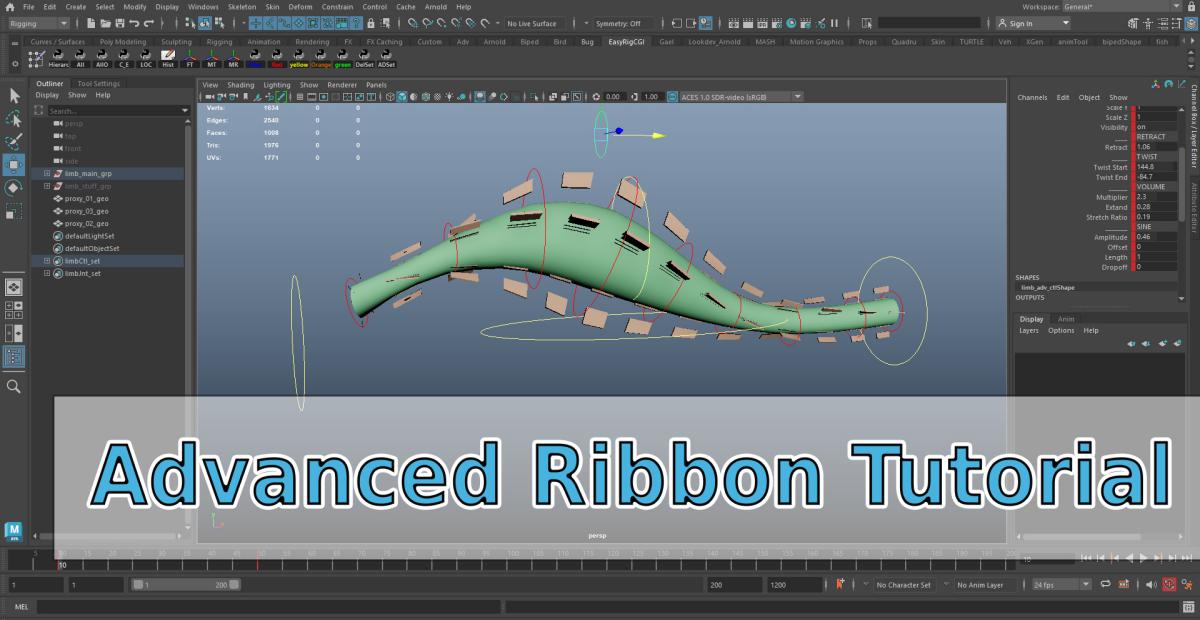The image size is (1200, 620).
Task: Toggle color management icon beside ACES dropdown
Action: 670,97
